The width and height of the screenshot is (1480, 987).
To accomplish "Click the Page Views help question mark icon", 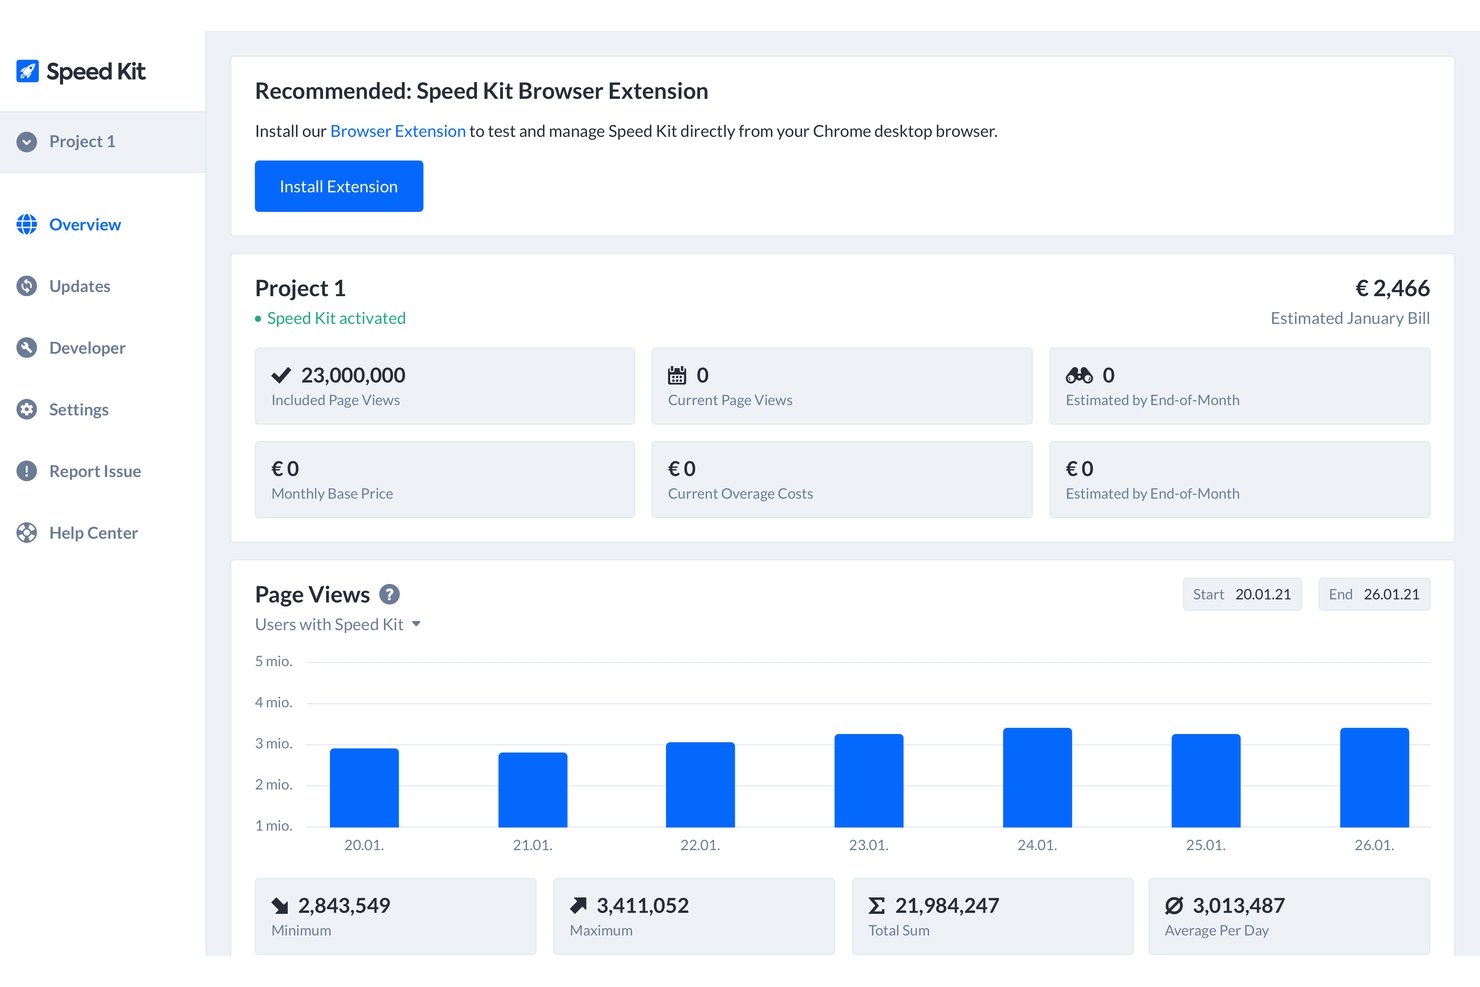I will click(390, 594).
